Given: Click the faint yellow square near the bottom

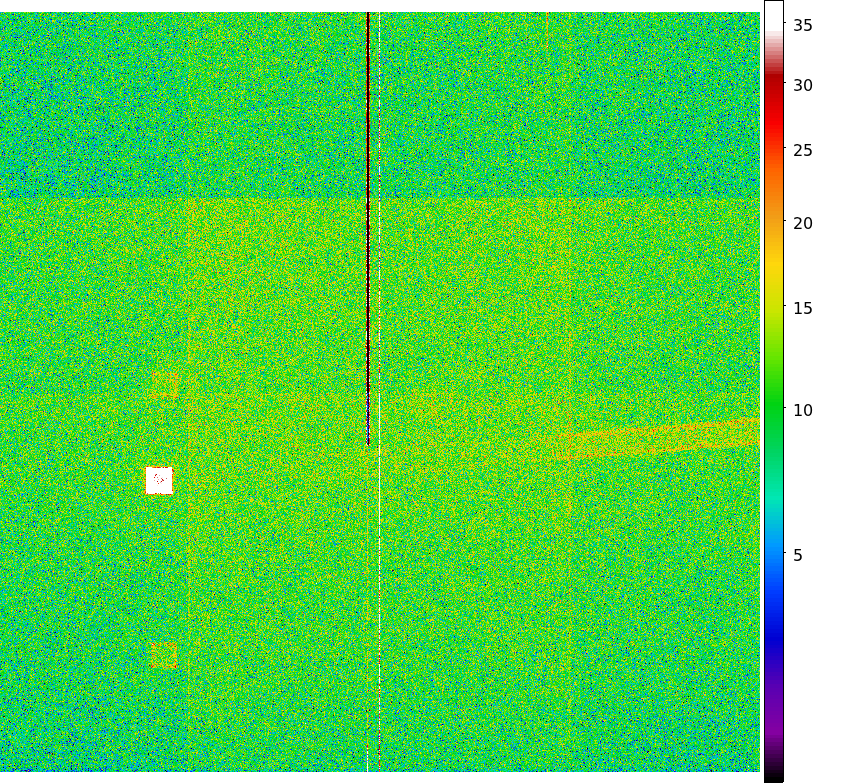Looking at the screenshot, I should click(163, 655).
